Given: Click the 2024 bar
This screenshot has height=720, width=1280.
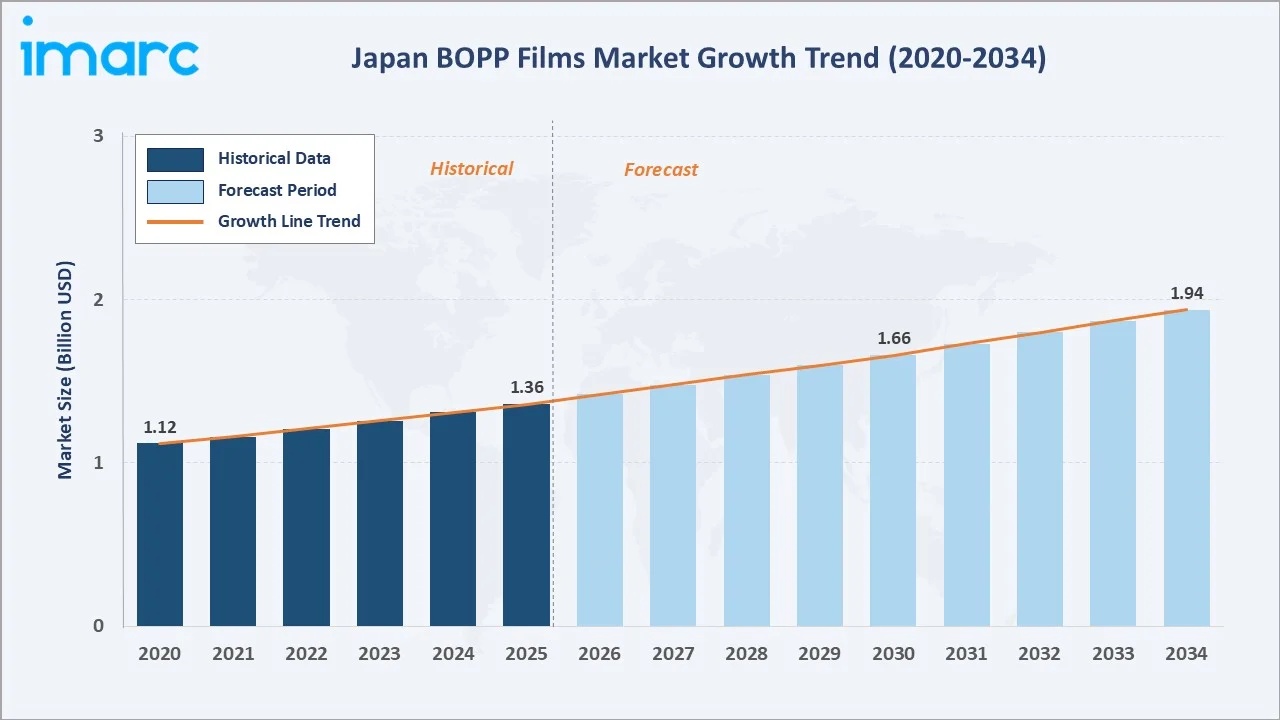Looking at the screenshot, I should point(453,519).
